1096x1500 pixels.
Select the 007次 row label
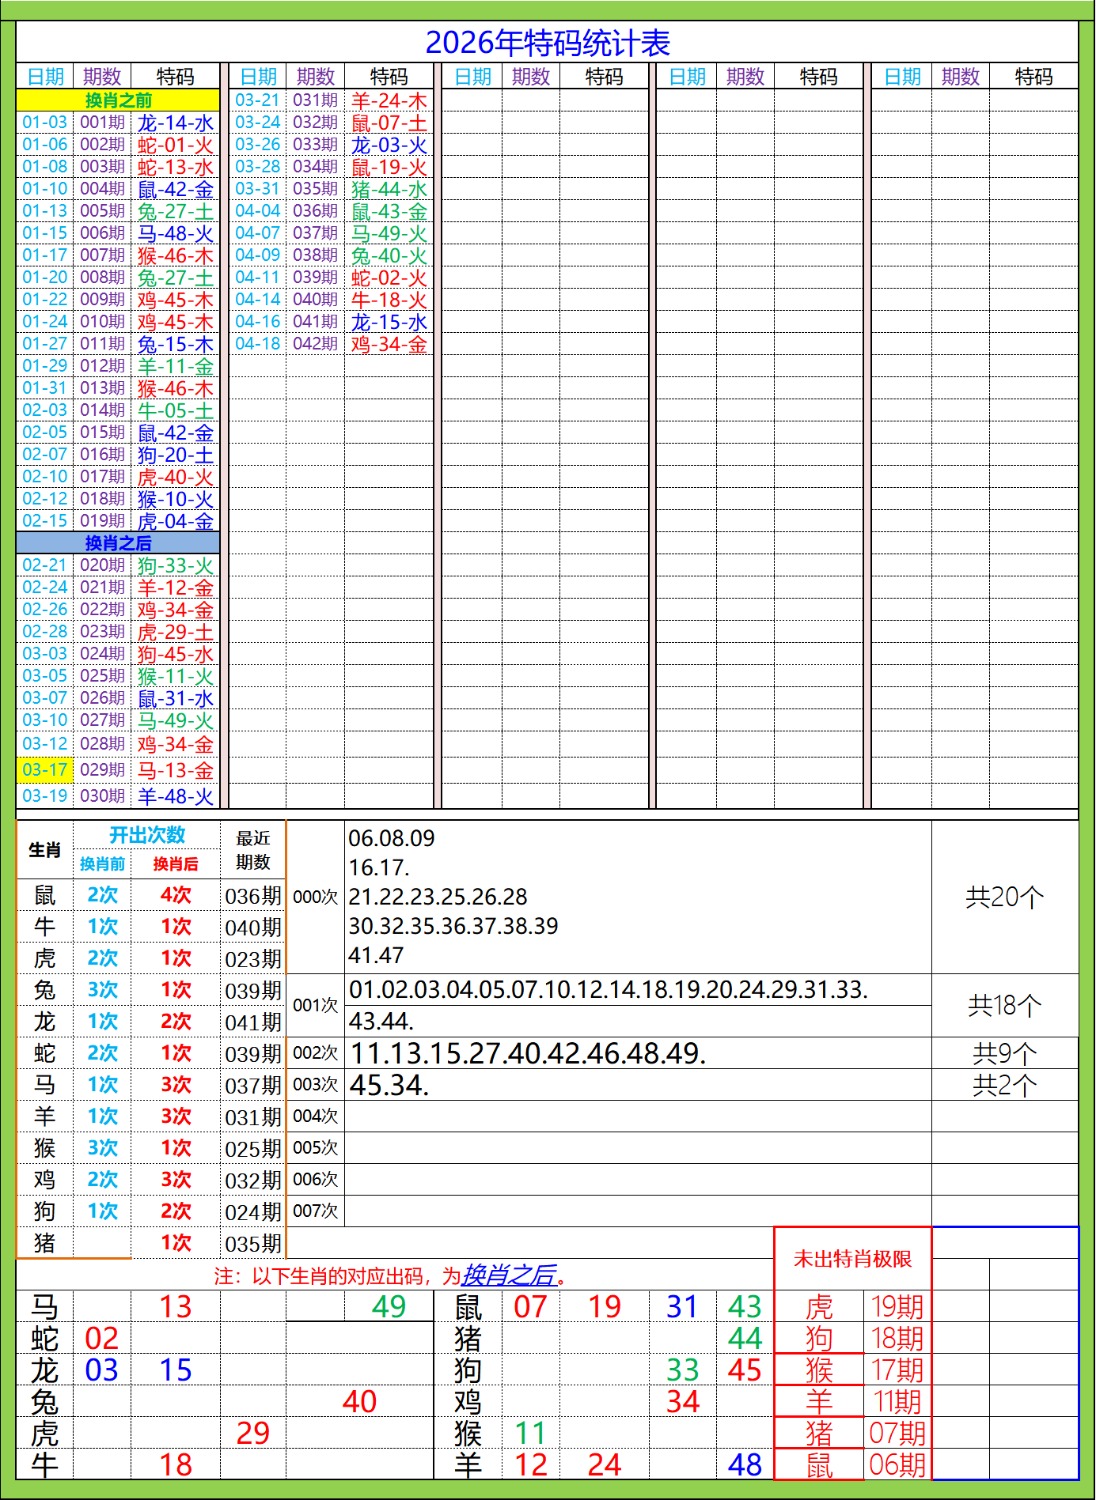coord(315,1211)
